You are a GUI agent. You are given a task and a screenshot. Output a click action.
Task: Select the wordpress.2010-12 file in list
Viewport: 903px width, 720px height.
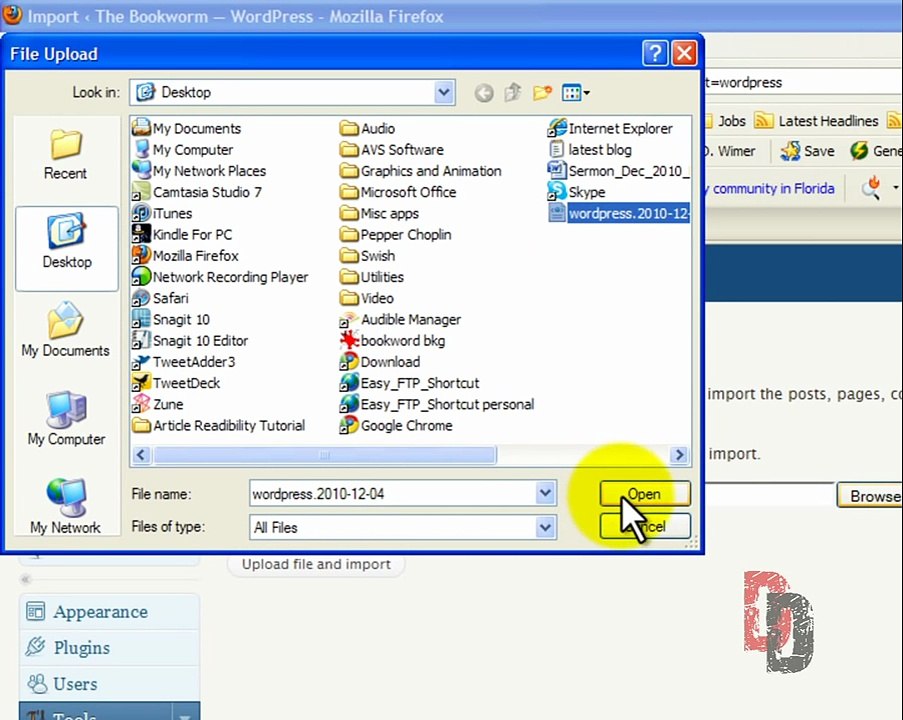click(x=619, y=213)
